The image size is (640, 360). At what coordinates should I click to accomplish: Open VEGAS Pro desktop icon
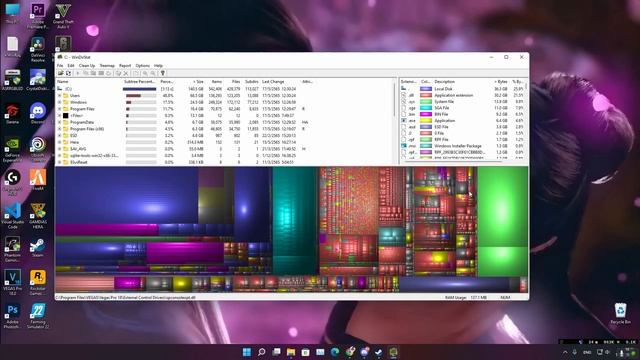click(12, 282)
